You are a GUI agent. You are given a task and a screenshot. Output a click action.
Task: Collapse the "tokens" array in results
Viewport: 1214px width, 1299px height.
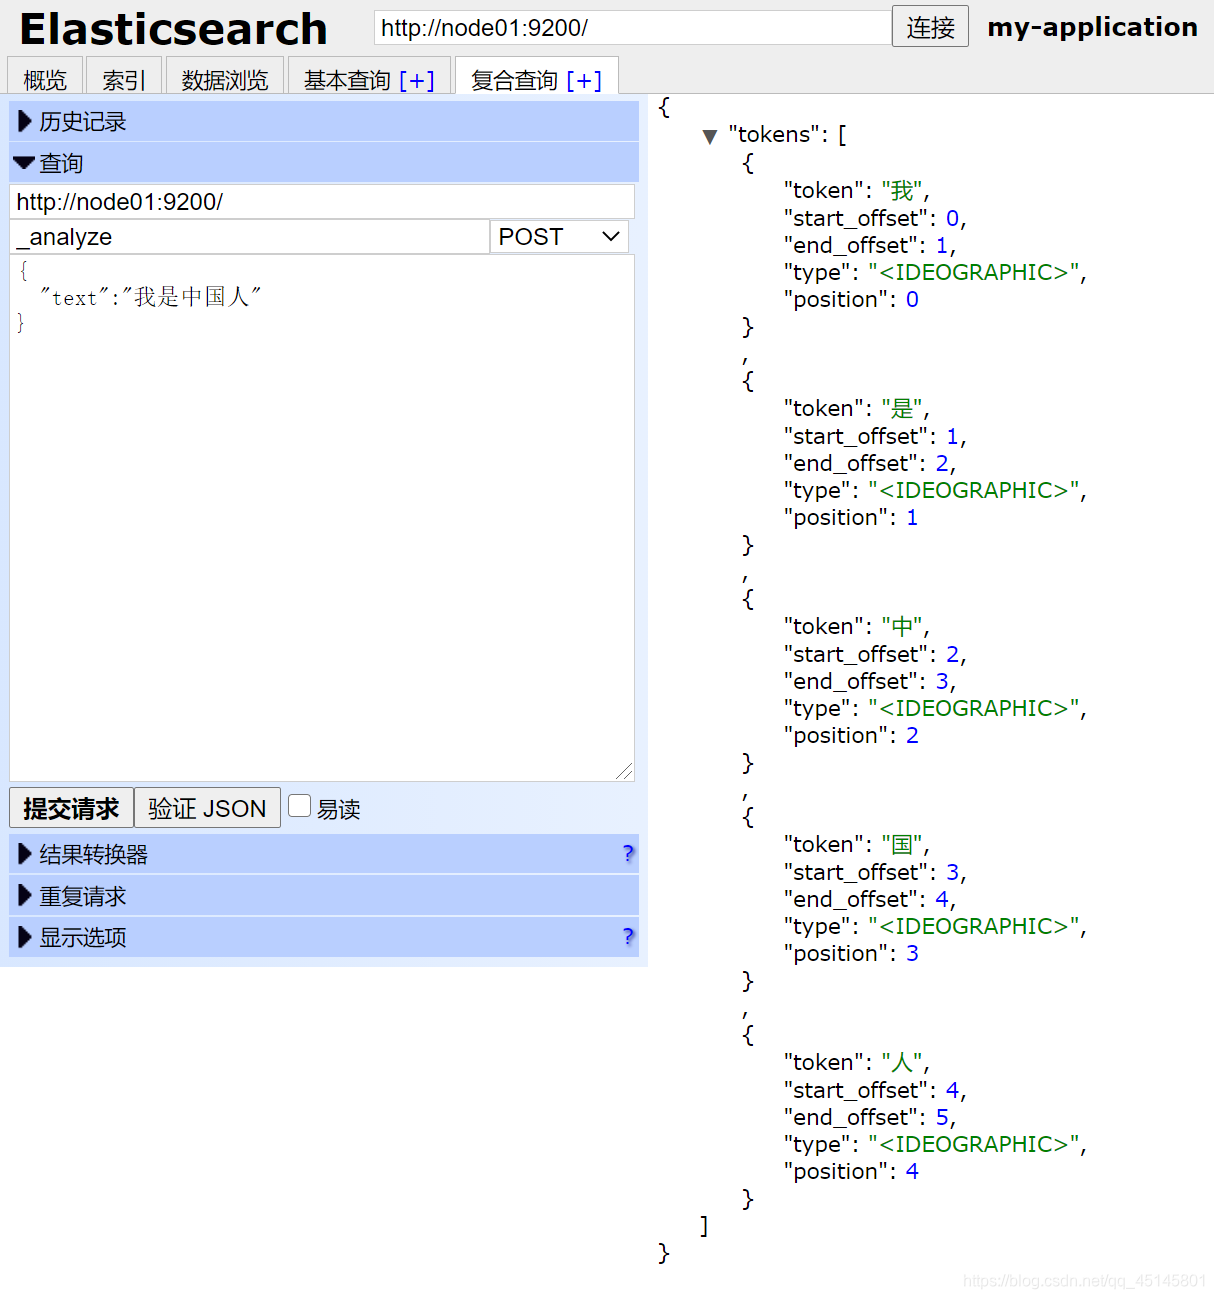tap(710, 136)
